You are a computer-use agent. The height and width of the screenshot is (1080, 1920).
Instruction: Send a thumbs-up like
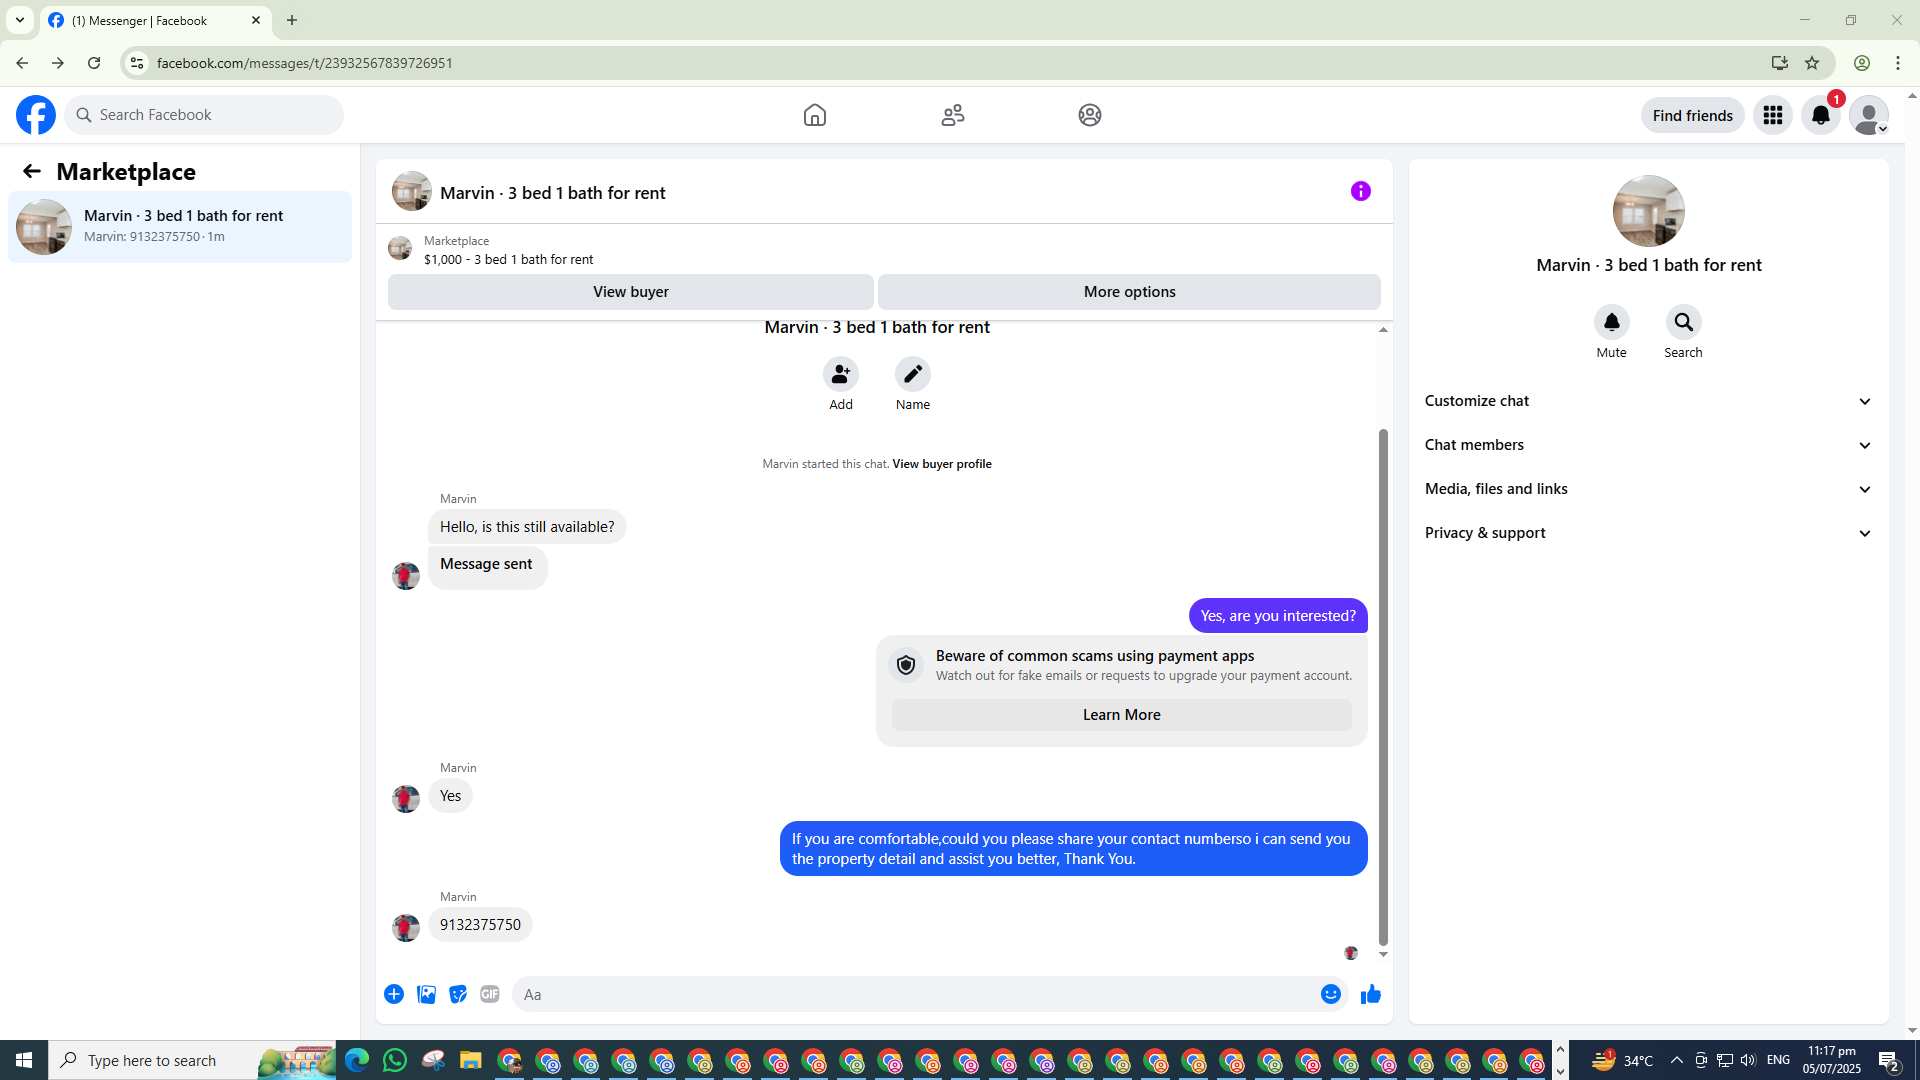(1370, 994)
